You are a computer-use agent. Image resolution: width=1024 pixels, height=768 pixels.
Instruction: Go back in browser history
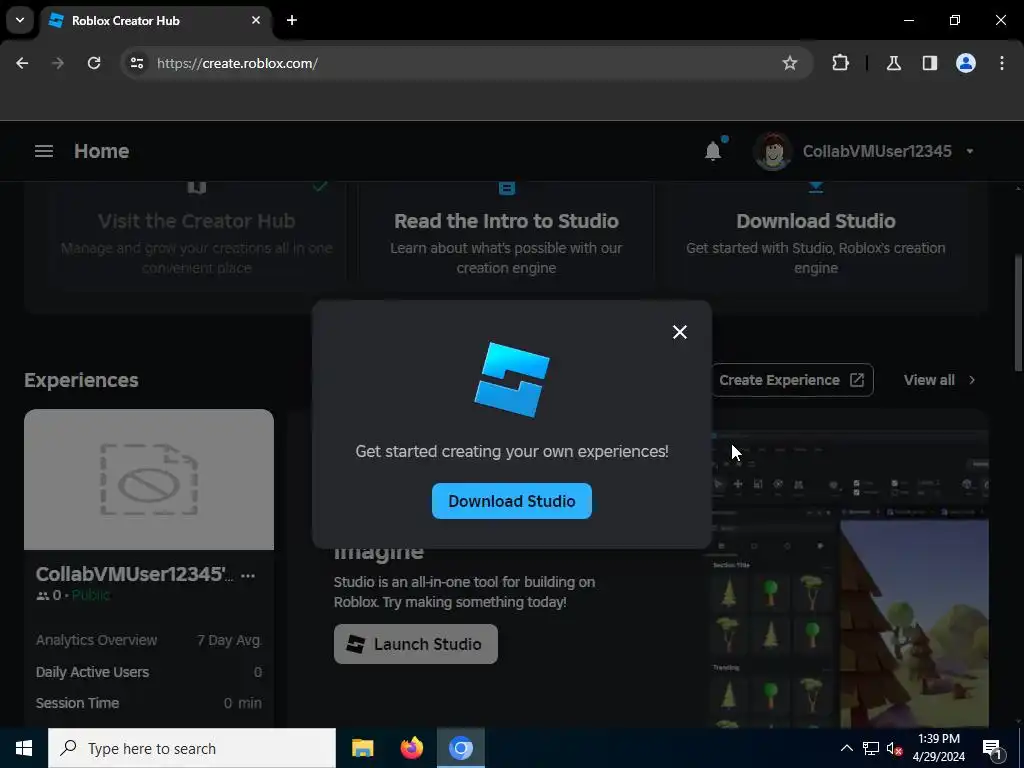click(22, 63)
